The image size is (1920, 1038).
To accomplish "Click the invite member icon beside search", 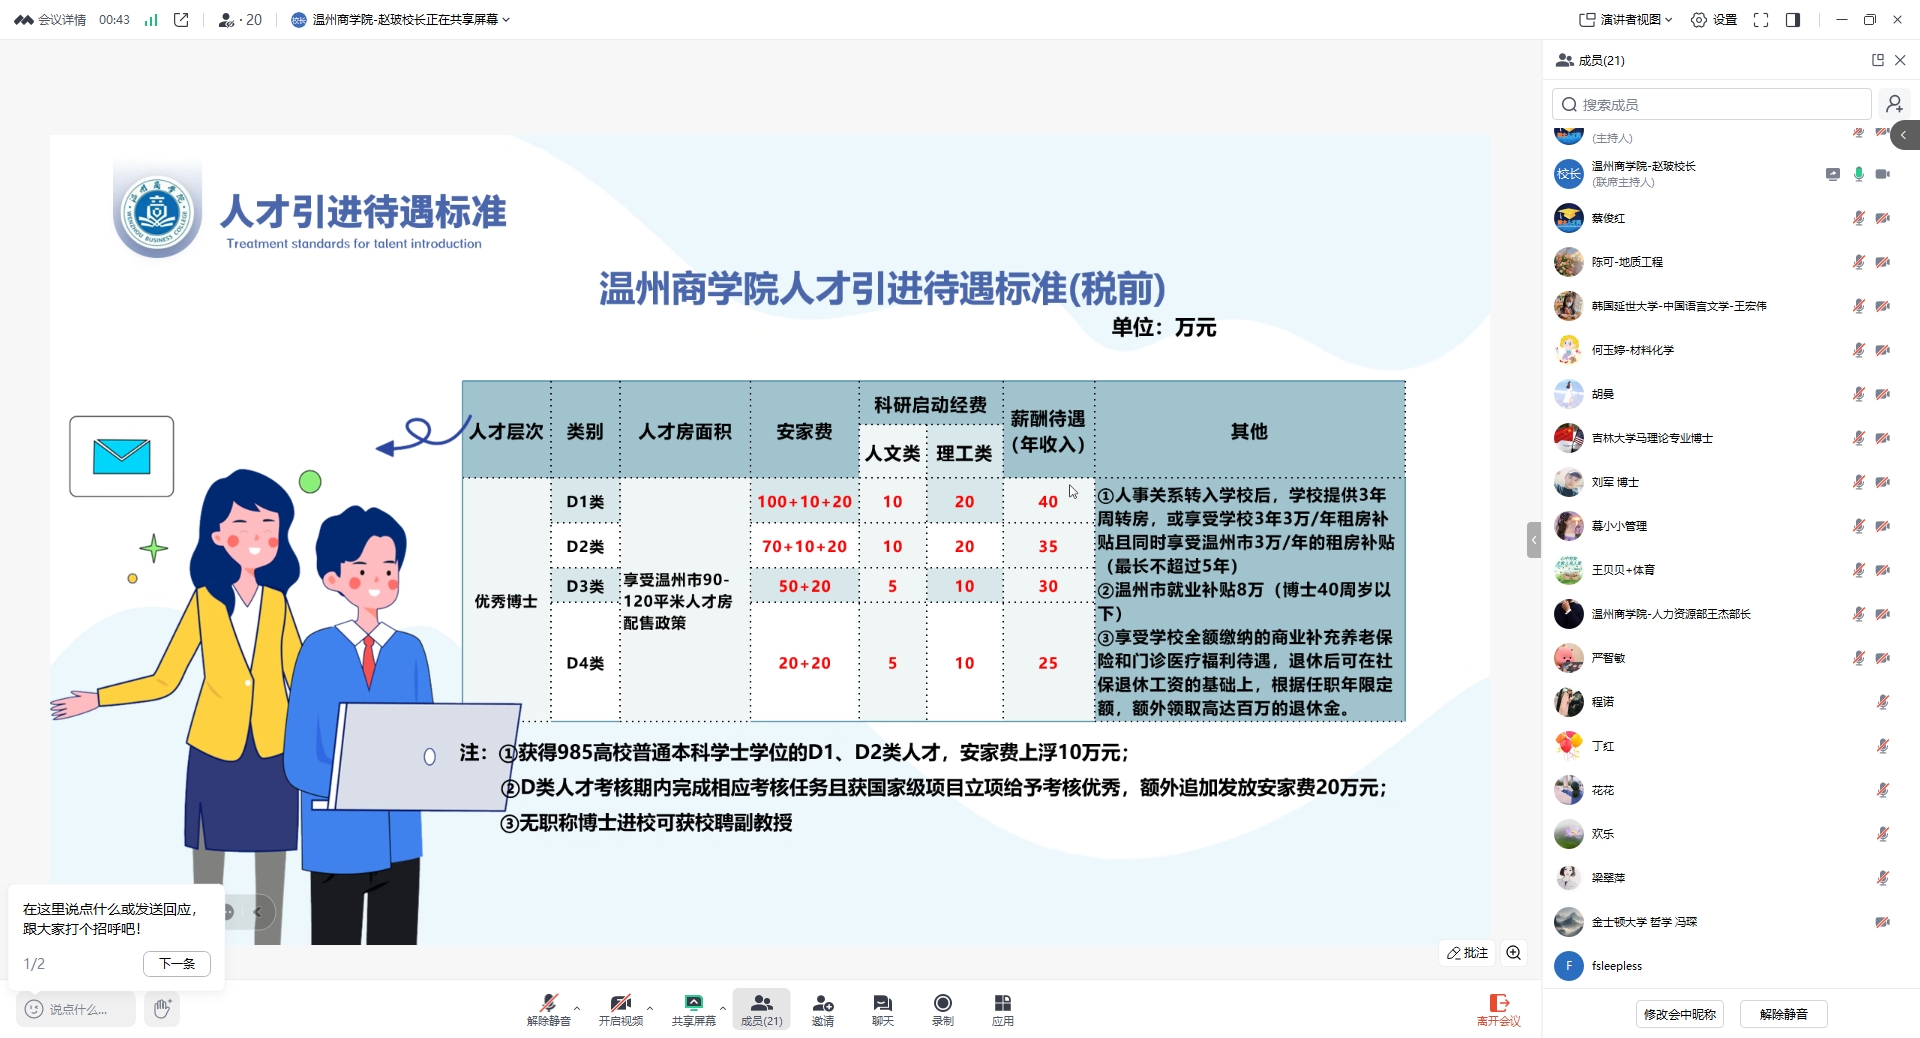I will (1894, 104).
